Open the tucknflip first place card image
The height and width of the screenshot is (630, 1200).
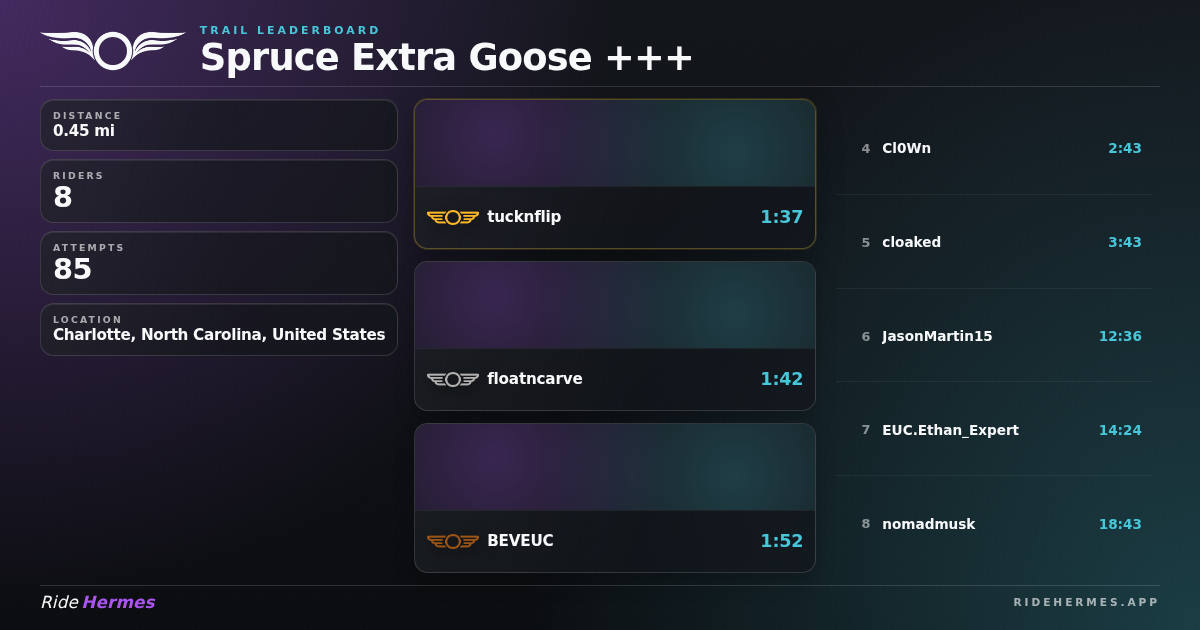(x=614, y=143)
